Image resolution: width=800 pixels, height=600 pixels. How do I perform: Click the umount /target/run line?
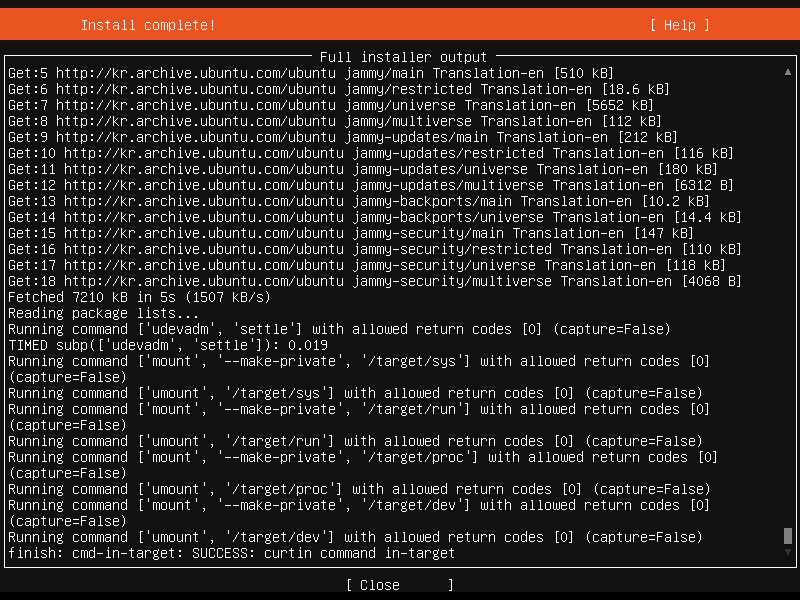[x=355, y=441]
